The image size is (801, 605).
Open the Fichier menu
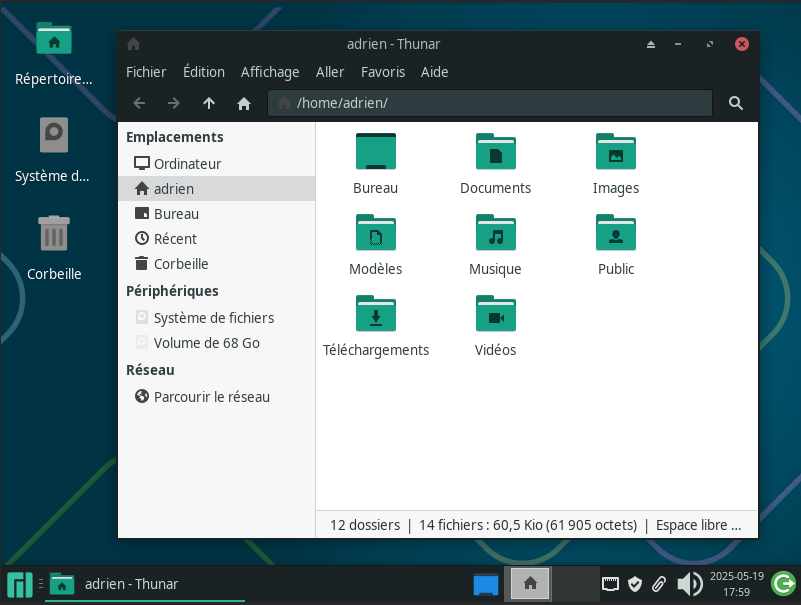click(146, 72)
